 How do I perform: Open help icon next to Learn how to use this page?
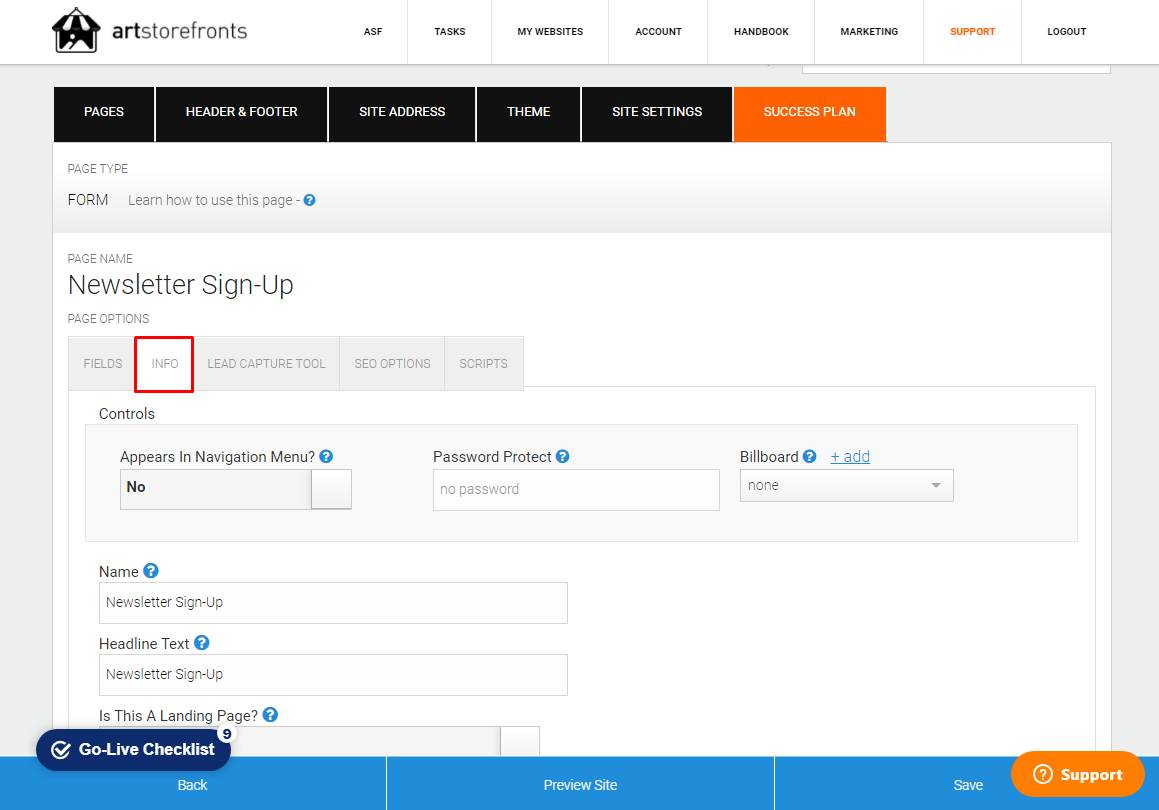pos(310,200)
